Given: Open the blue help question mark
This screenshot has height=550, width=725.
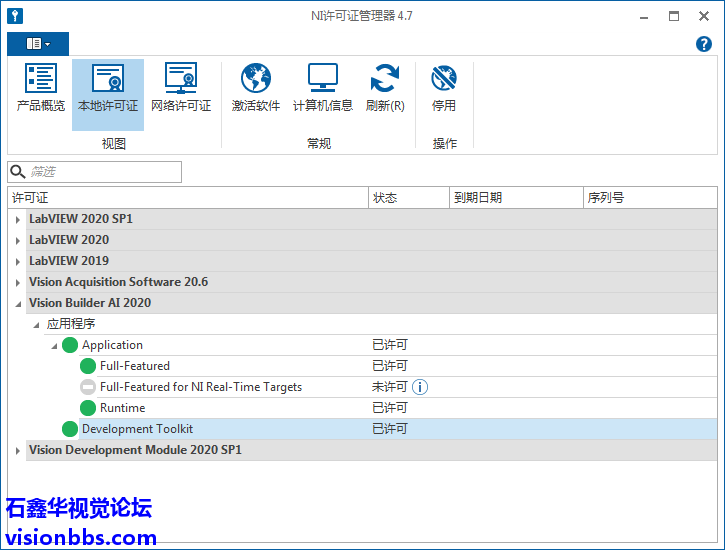Looking at the screenshot, I should (703, 44).
